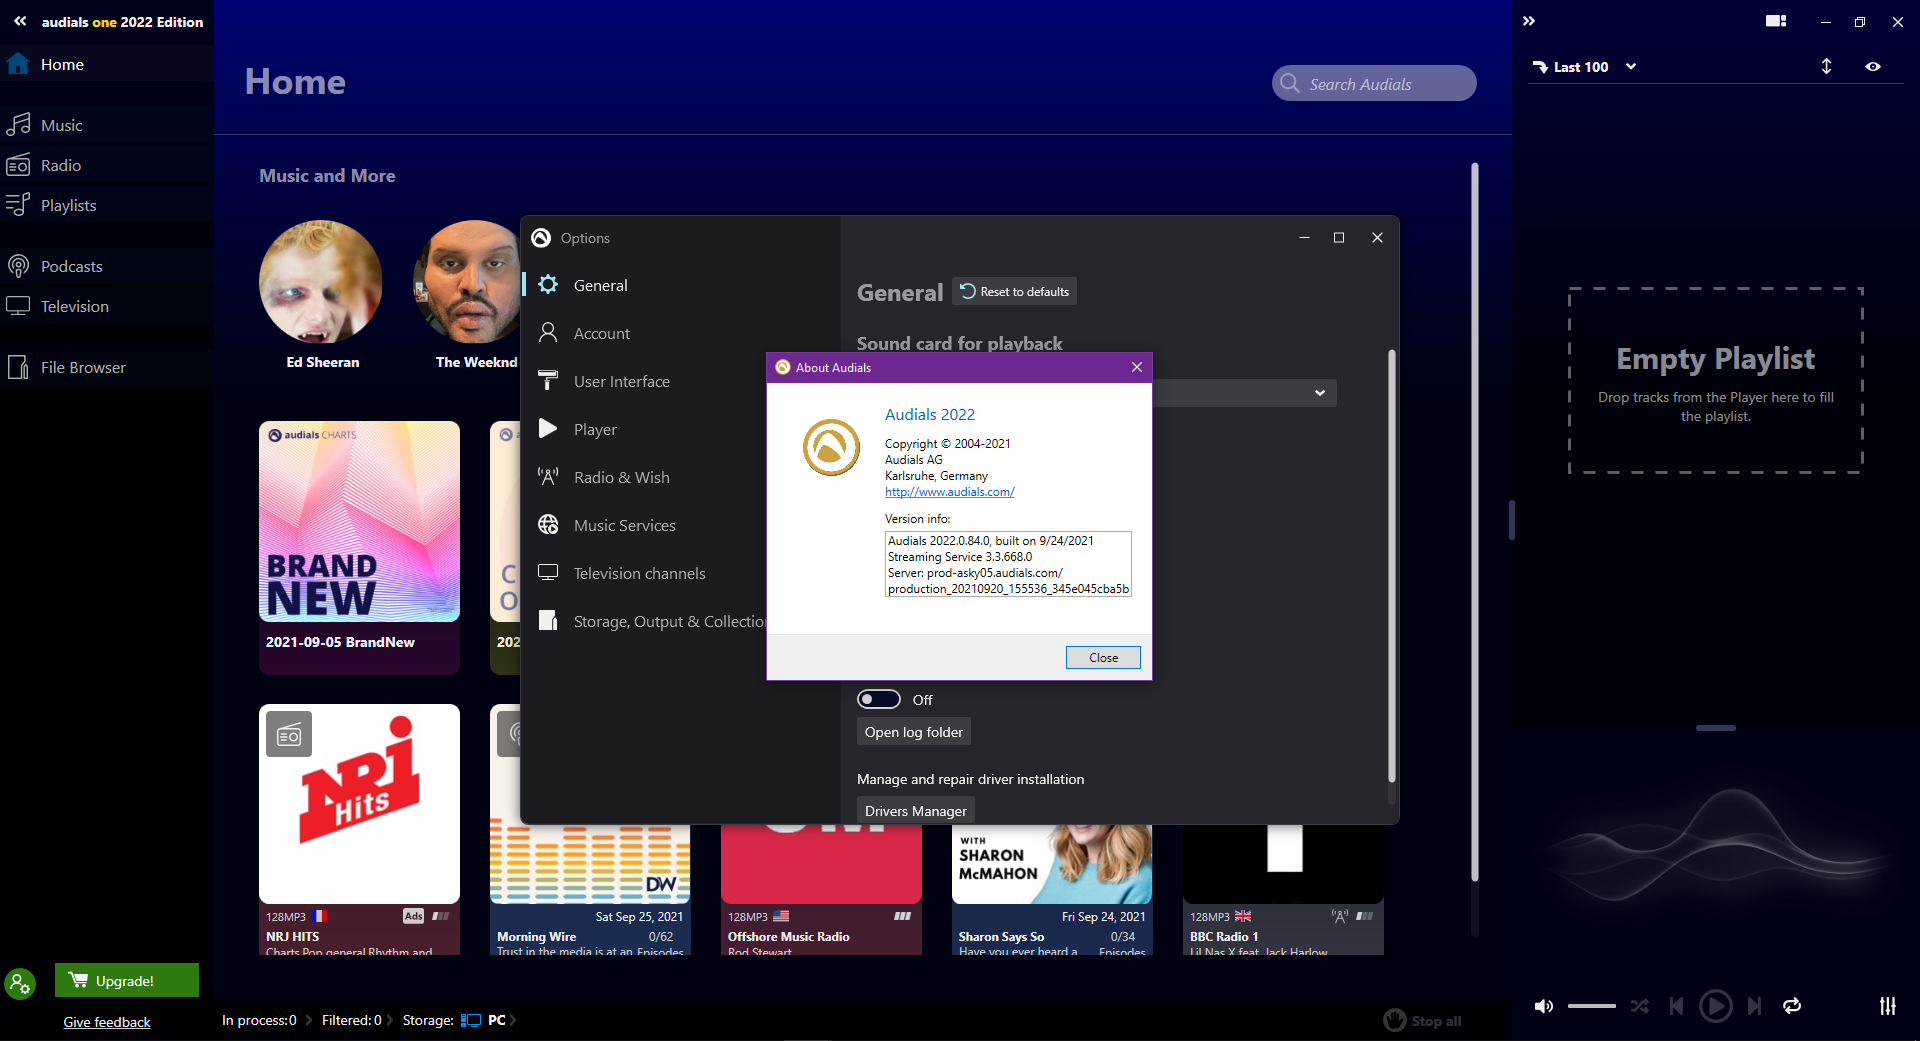Screen dimensions: 1920x1041
Task: Open the Radio section icon
Action: click(18, 165)
